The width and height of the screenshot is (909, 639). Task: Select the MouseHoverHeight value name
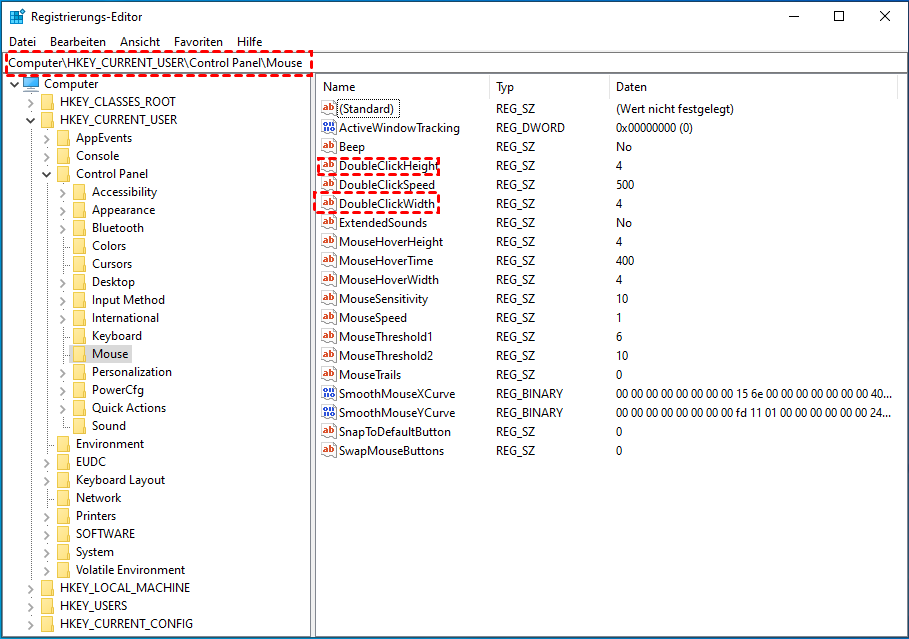[x=391, y=242]
